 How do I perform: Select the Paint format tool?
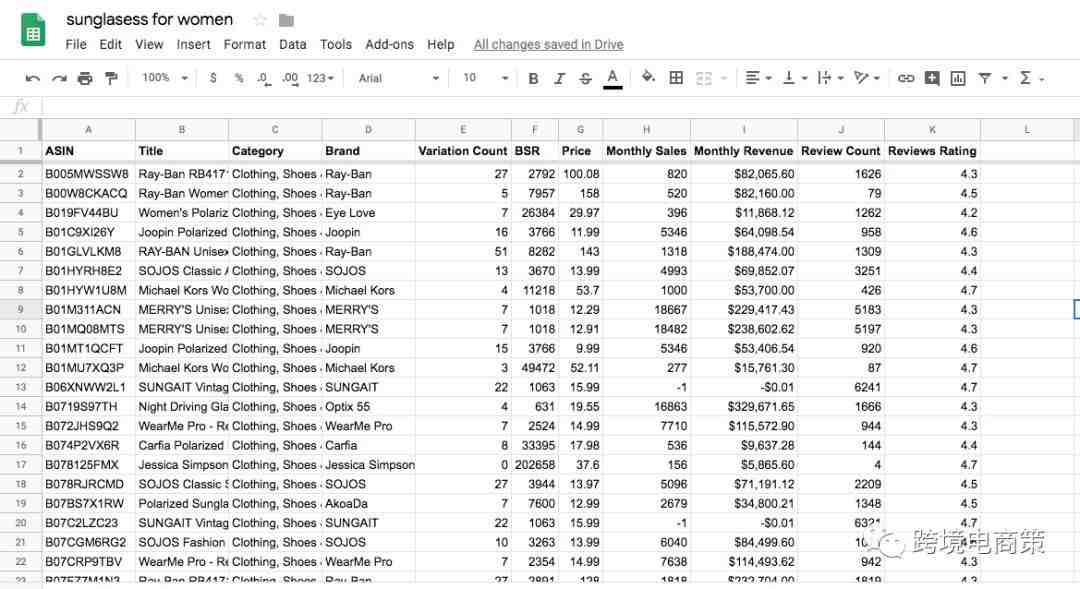point(111,79)
